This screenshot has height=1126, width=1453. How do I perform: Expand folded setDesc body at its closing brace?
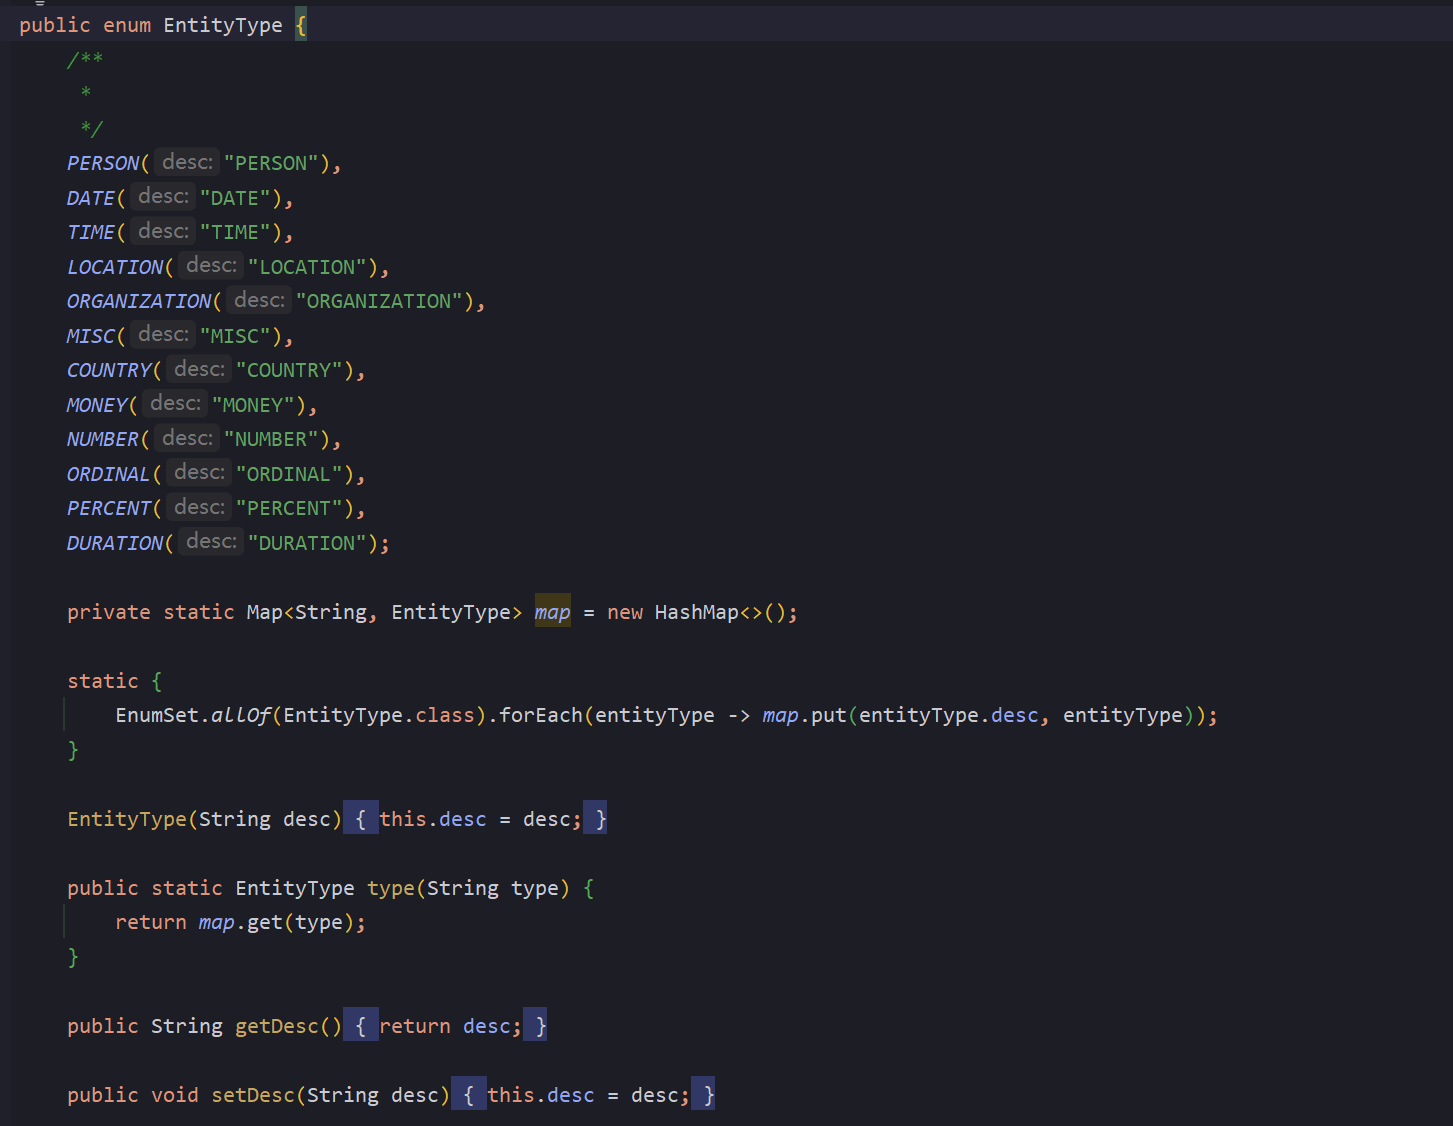coord(704,1095)
